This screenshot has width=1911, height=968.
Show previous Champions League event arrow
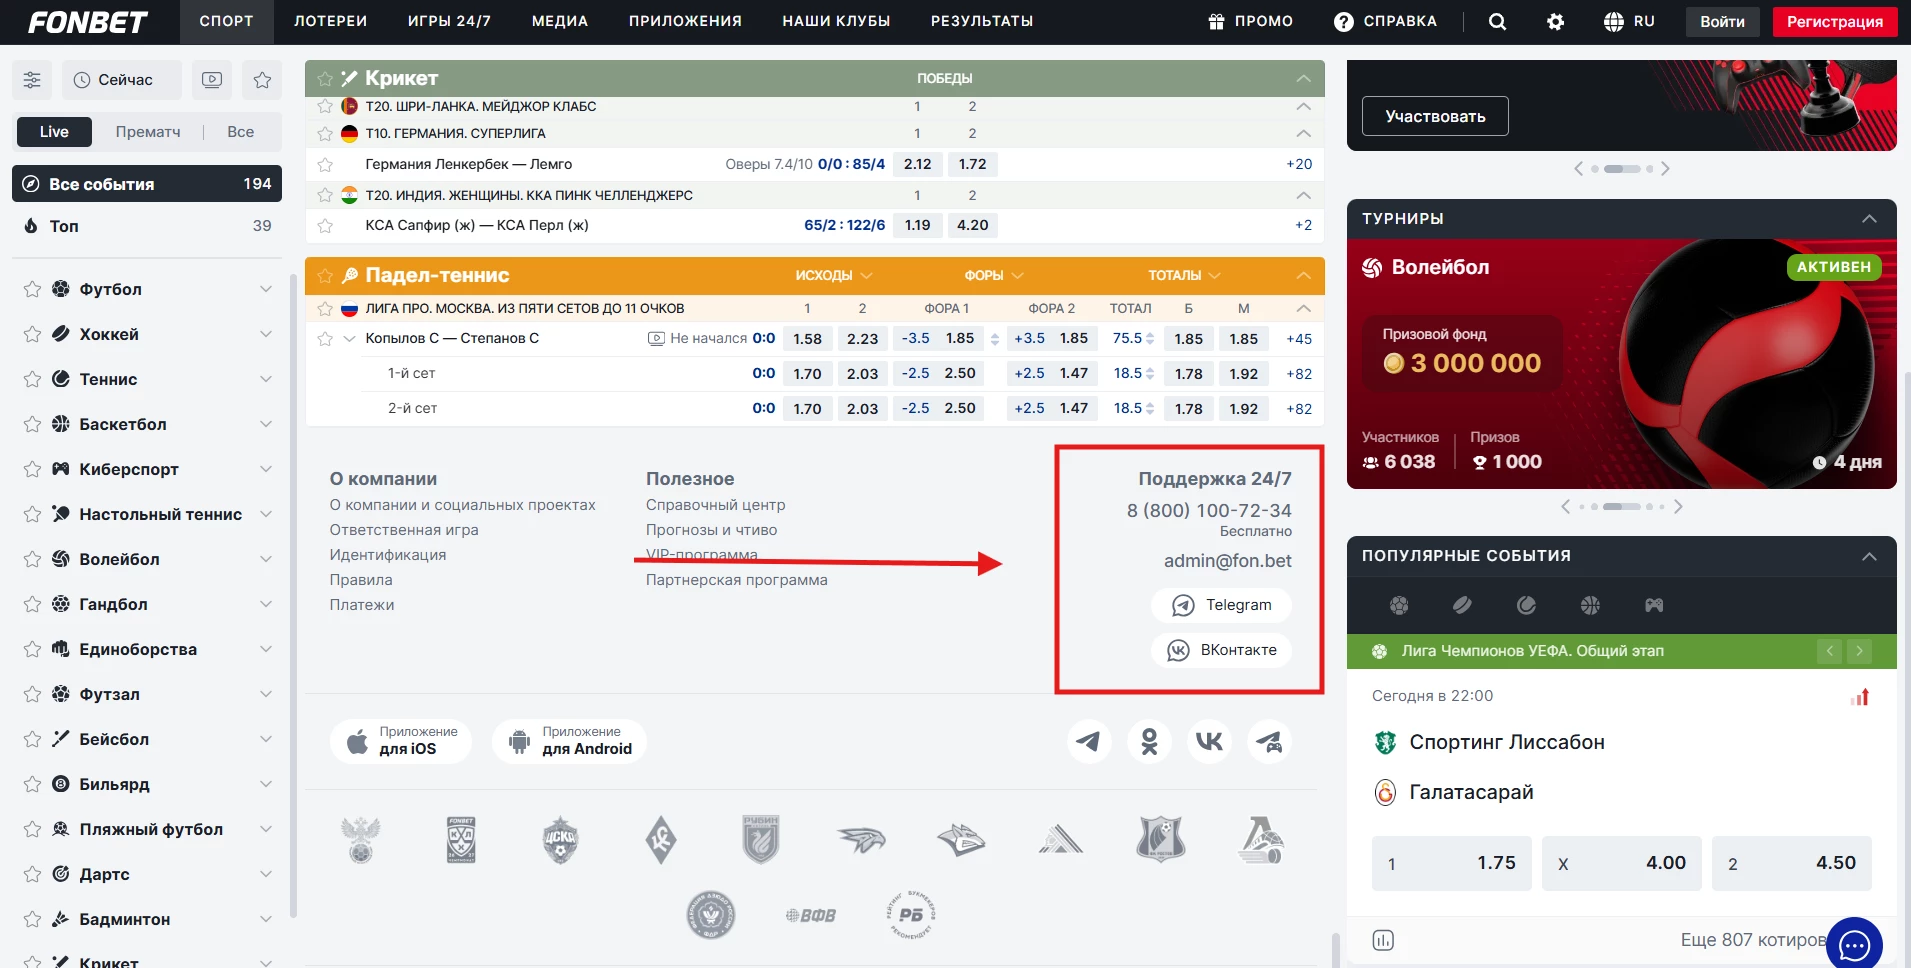coord(1829,651)
